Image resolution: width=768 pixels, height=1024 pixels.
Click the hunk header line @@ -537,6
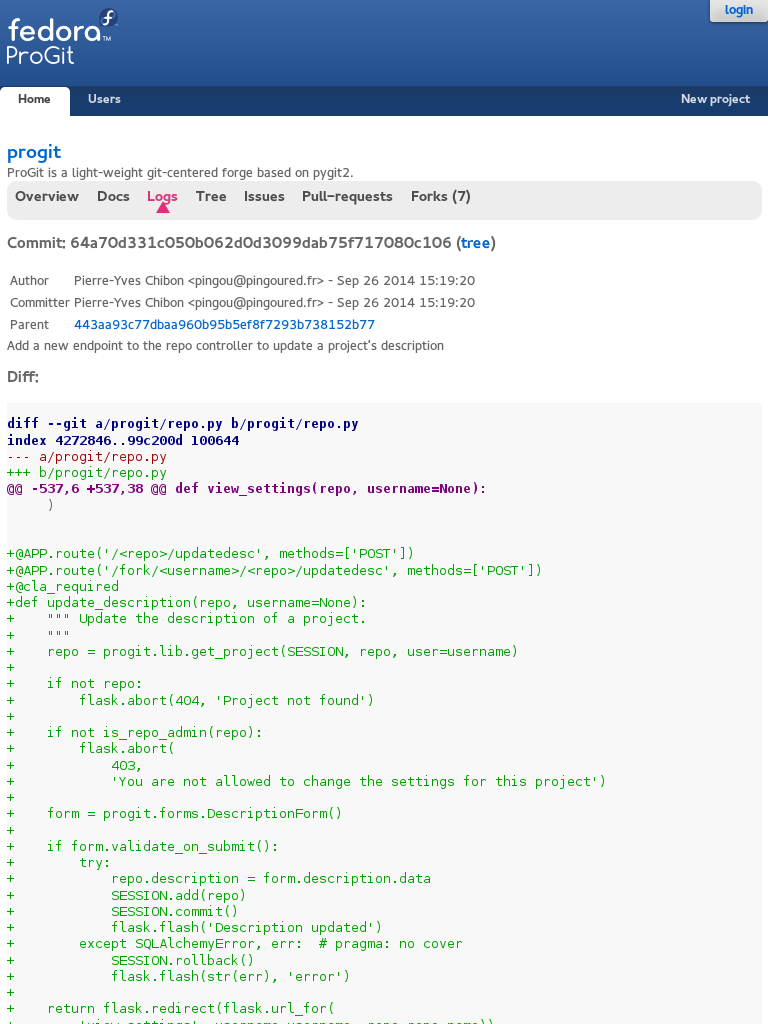click(246, 489)
